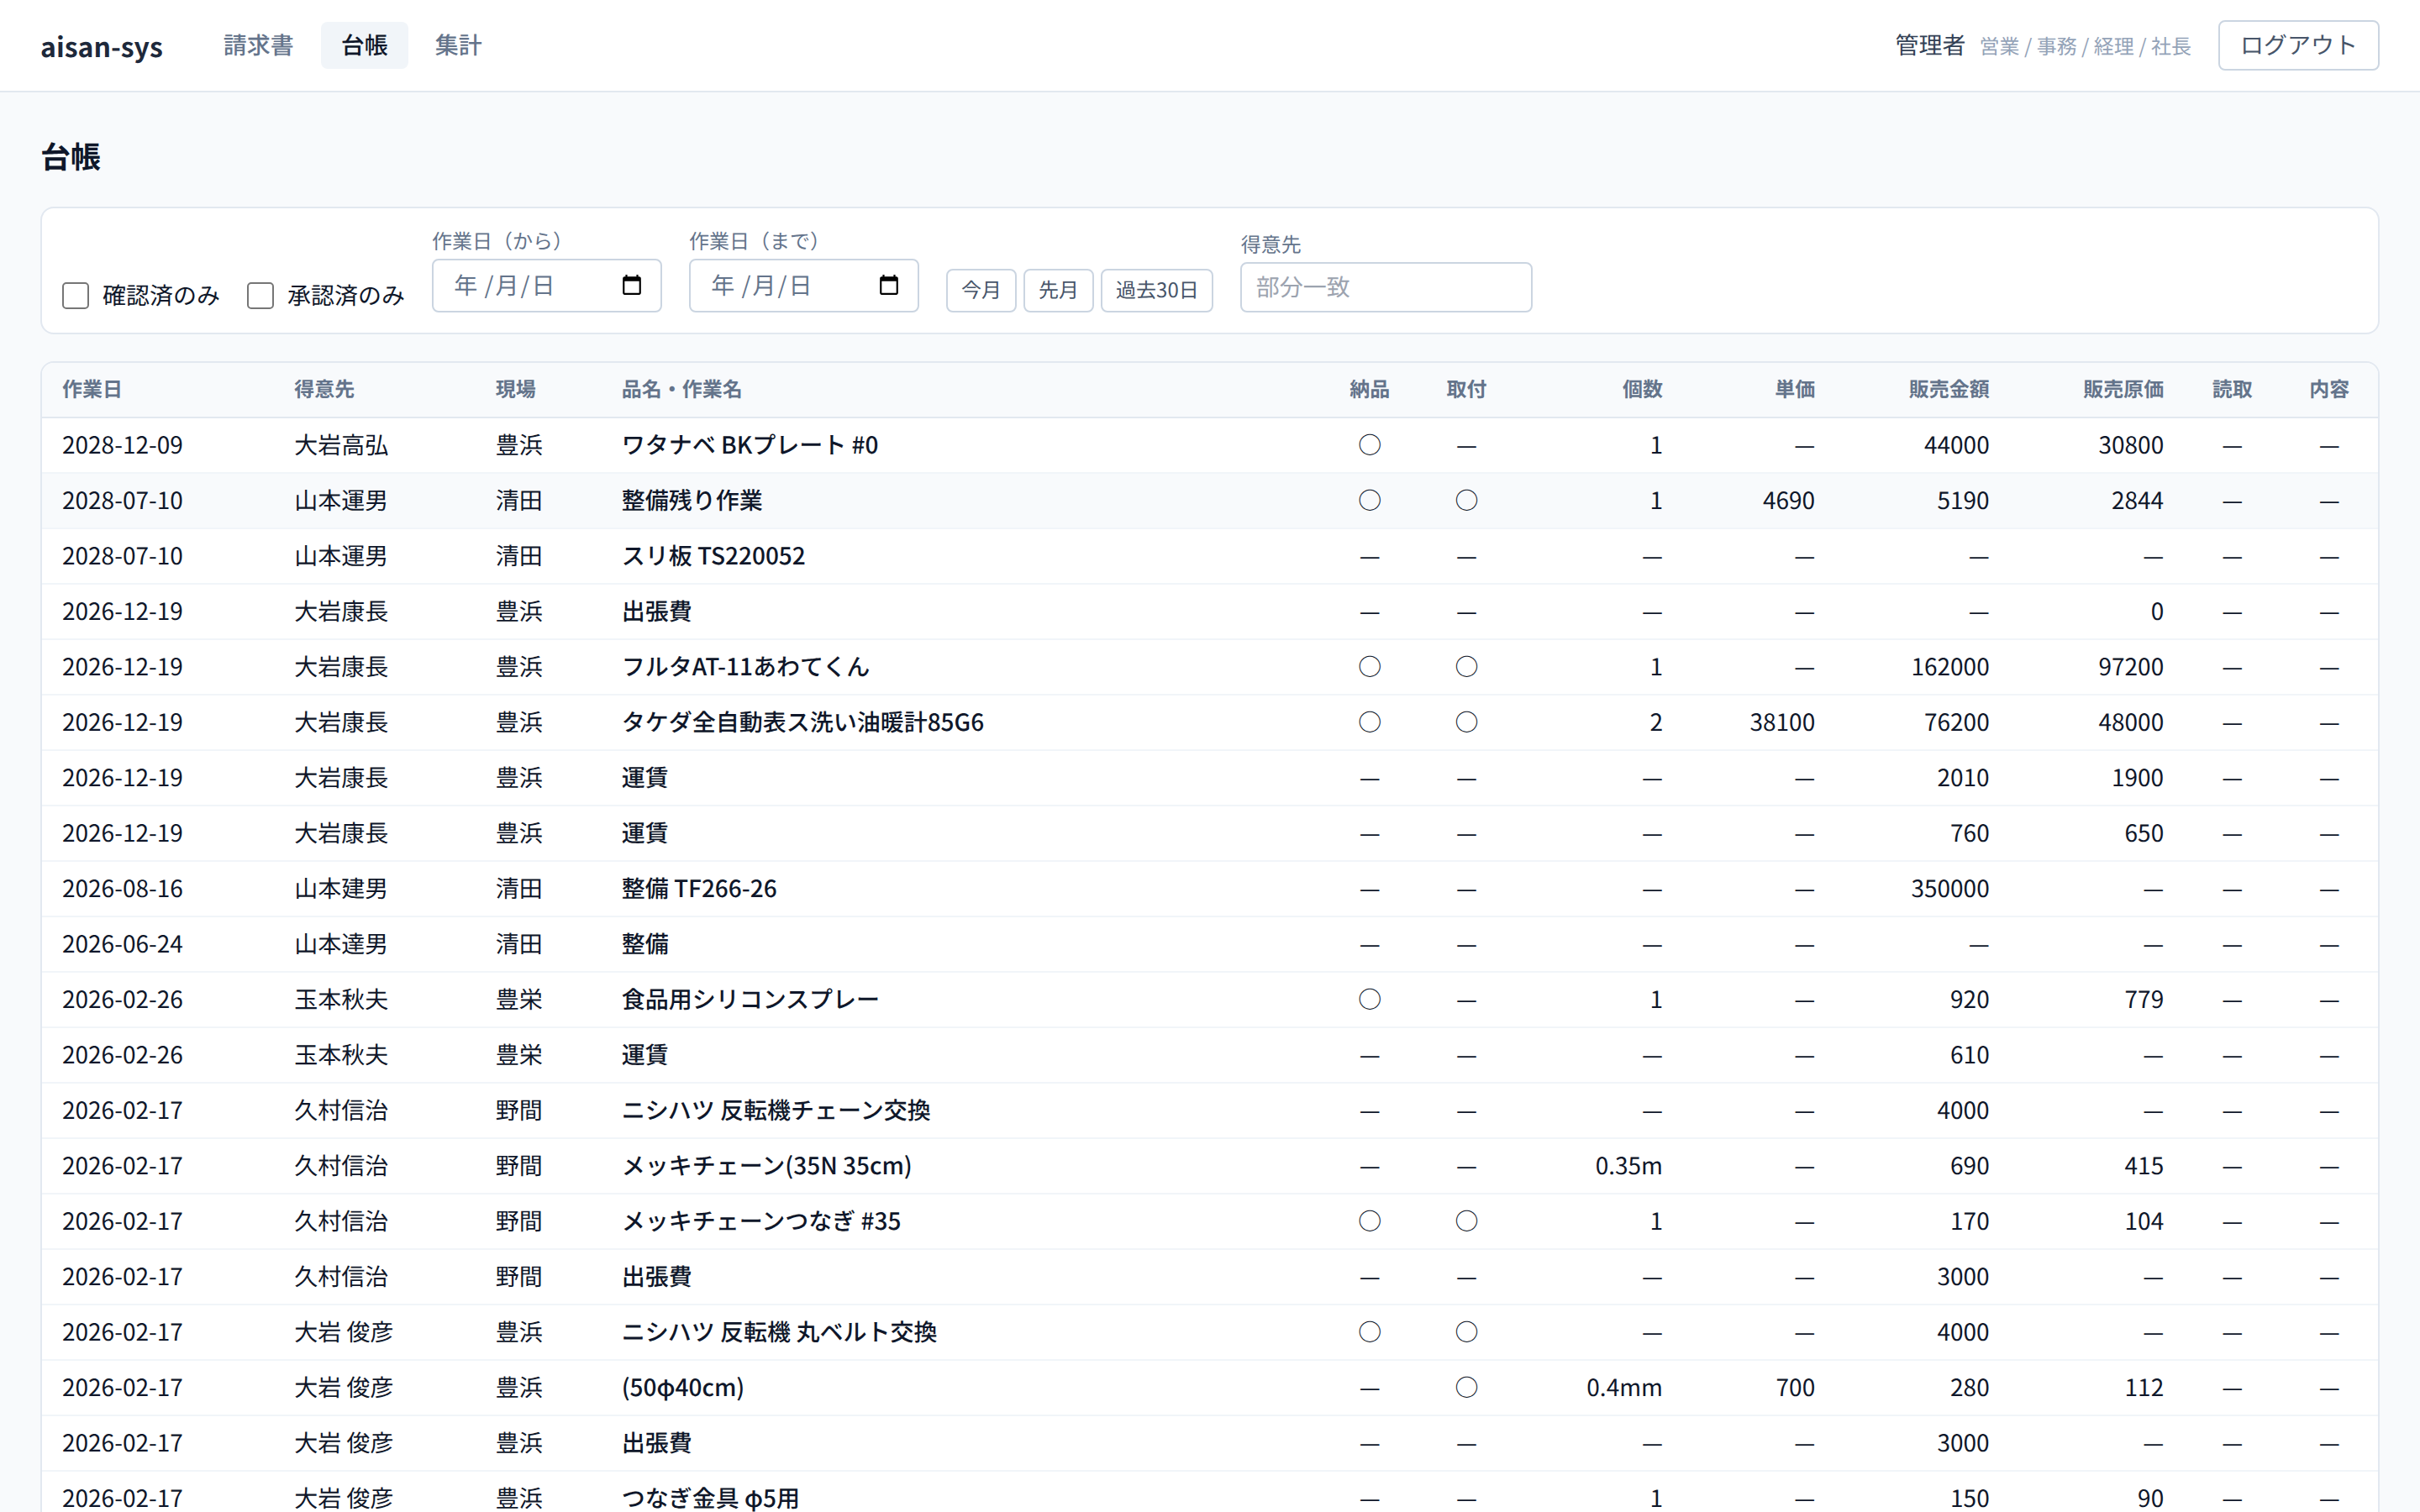The width and height of the screenshot is (2420, 1512).
Task: Select row ワタナベ BKプレート #0
Action: point(1209,445)
